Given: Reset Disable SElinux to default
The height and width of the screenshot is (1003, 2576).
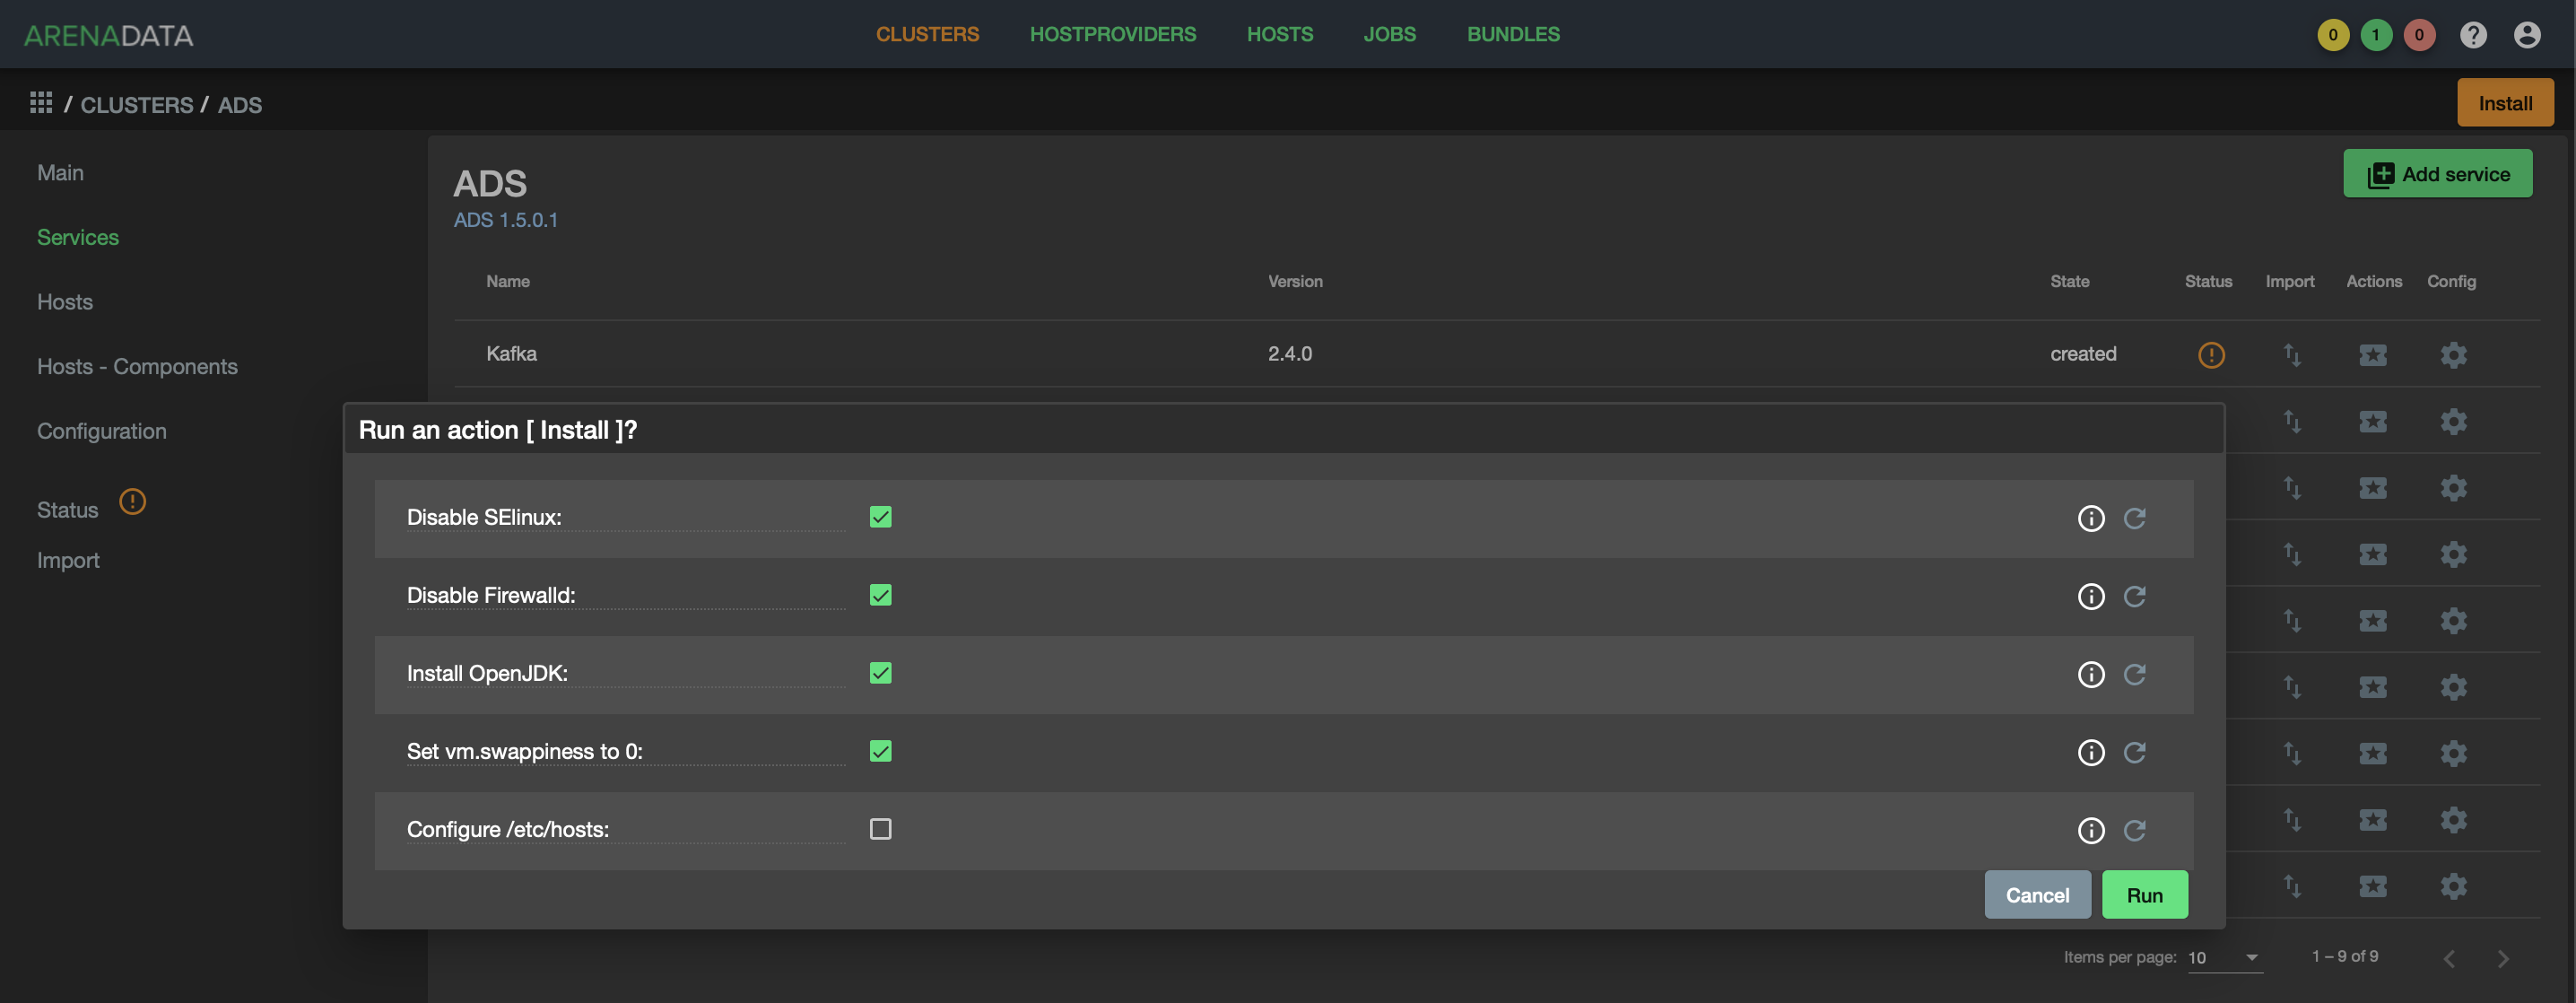Looking at the screenshot, I should [x=2134, y=518].
